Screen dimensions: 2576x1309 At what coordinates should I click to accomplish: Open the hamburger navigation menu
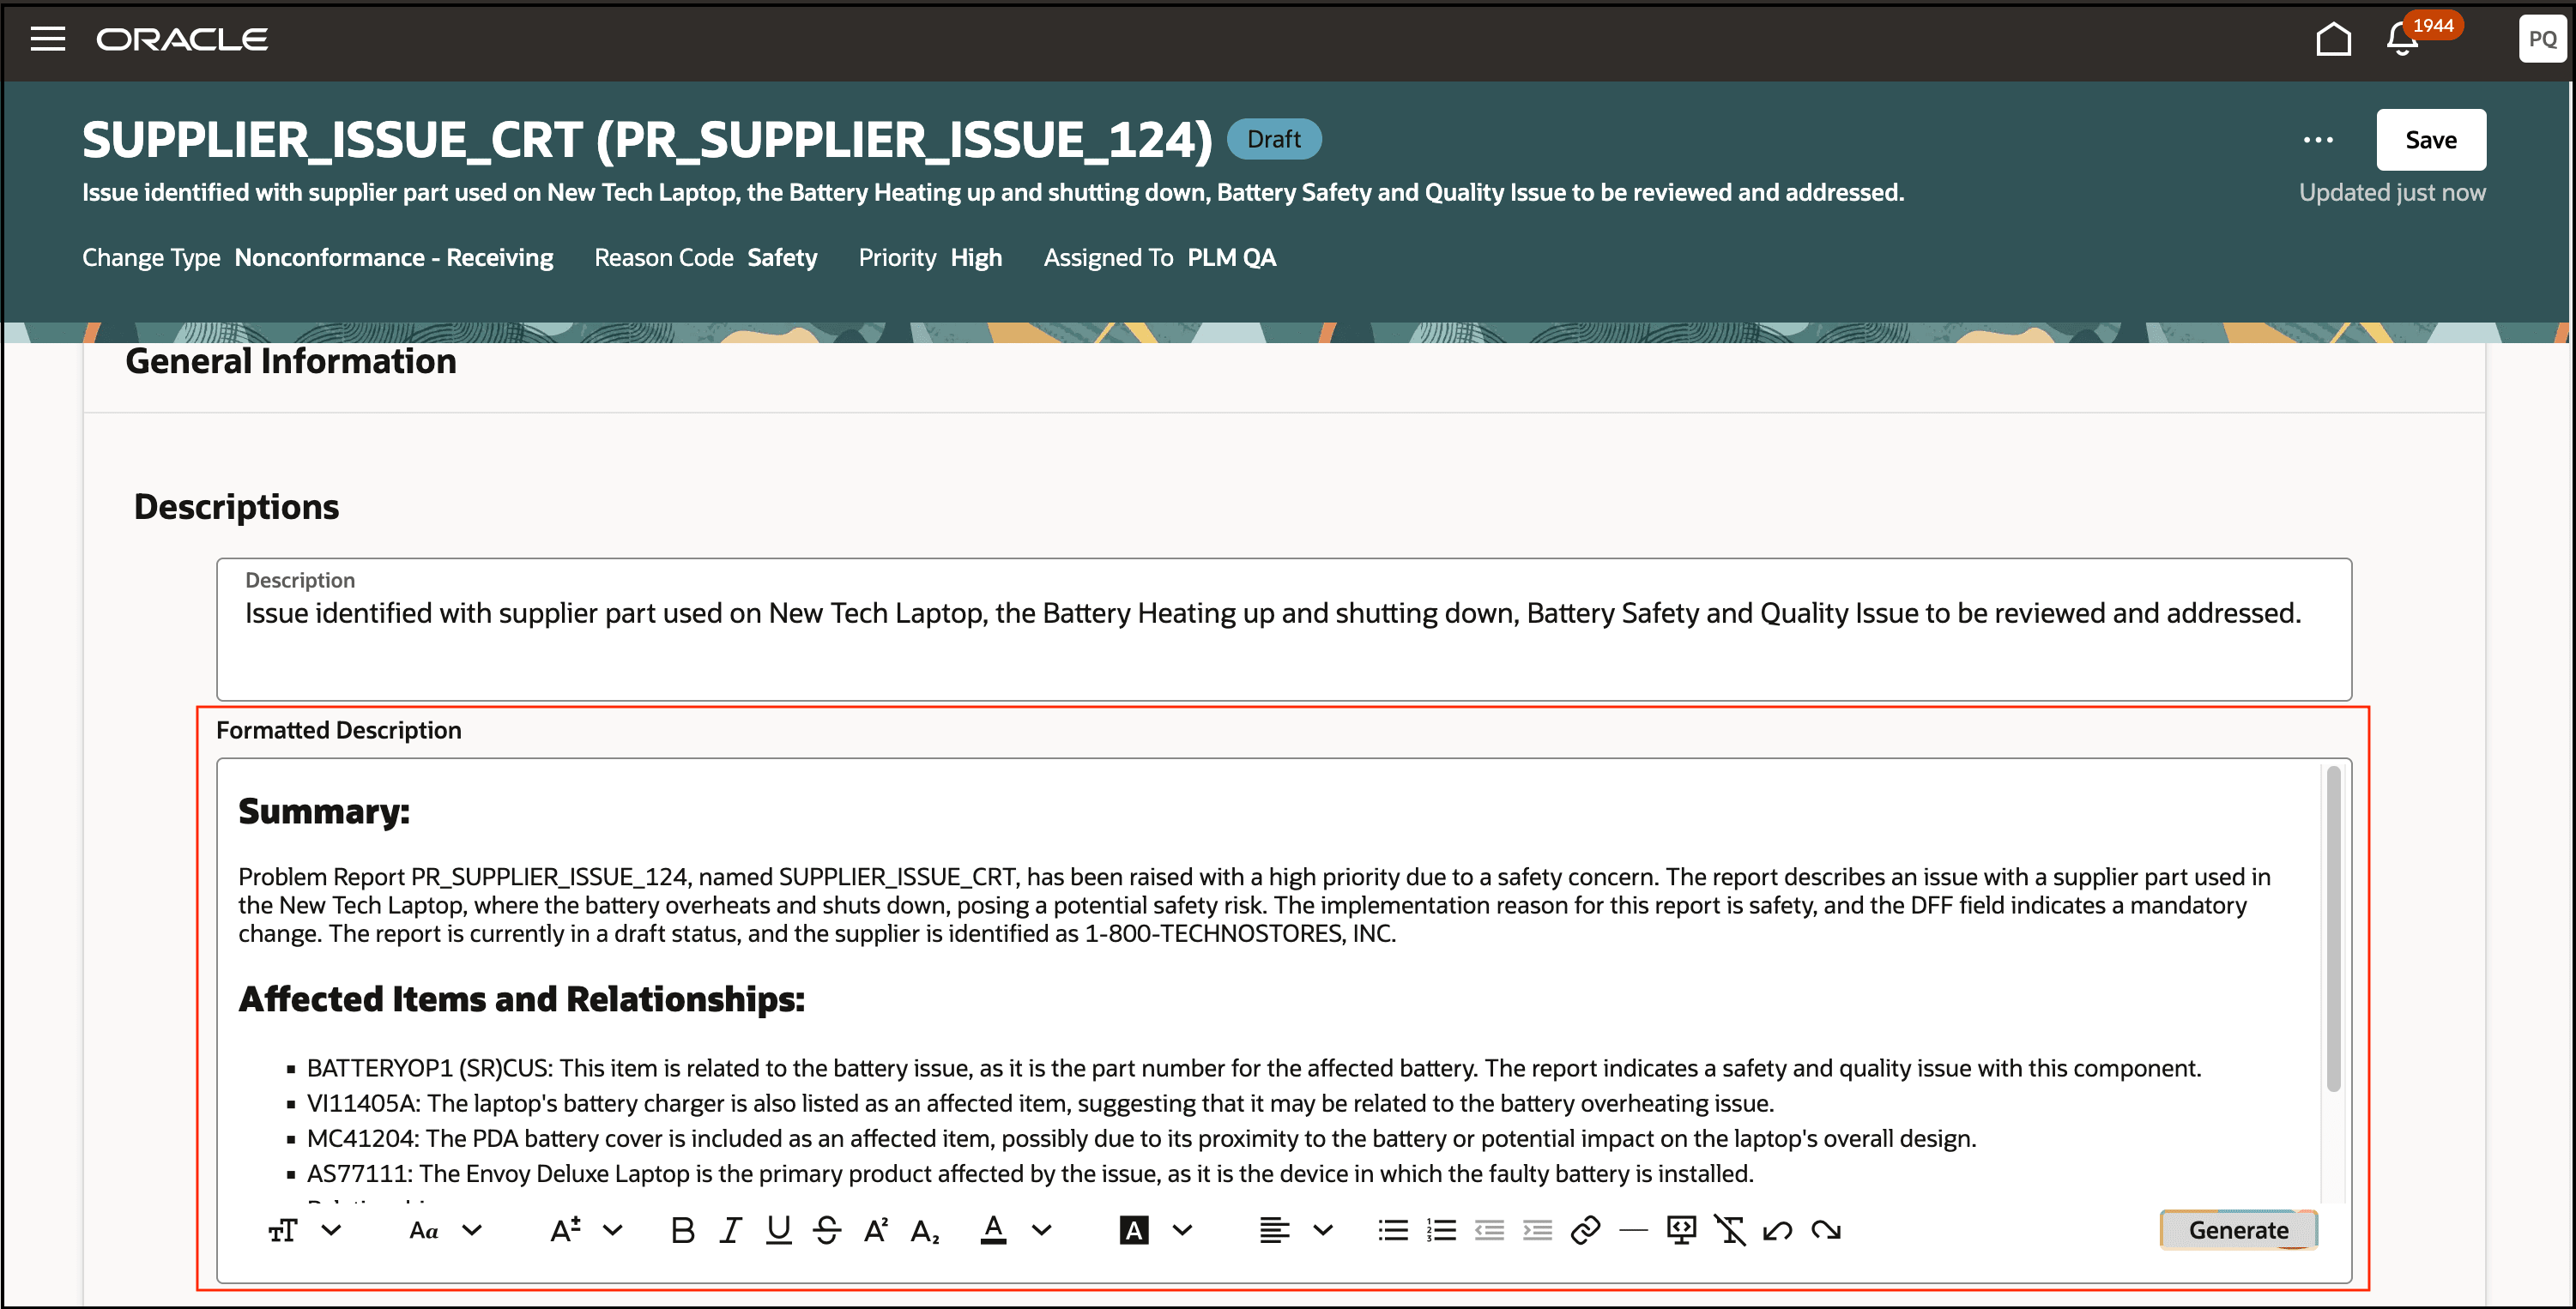(47, 39)
